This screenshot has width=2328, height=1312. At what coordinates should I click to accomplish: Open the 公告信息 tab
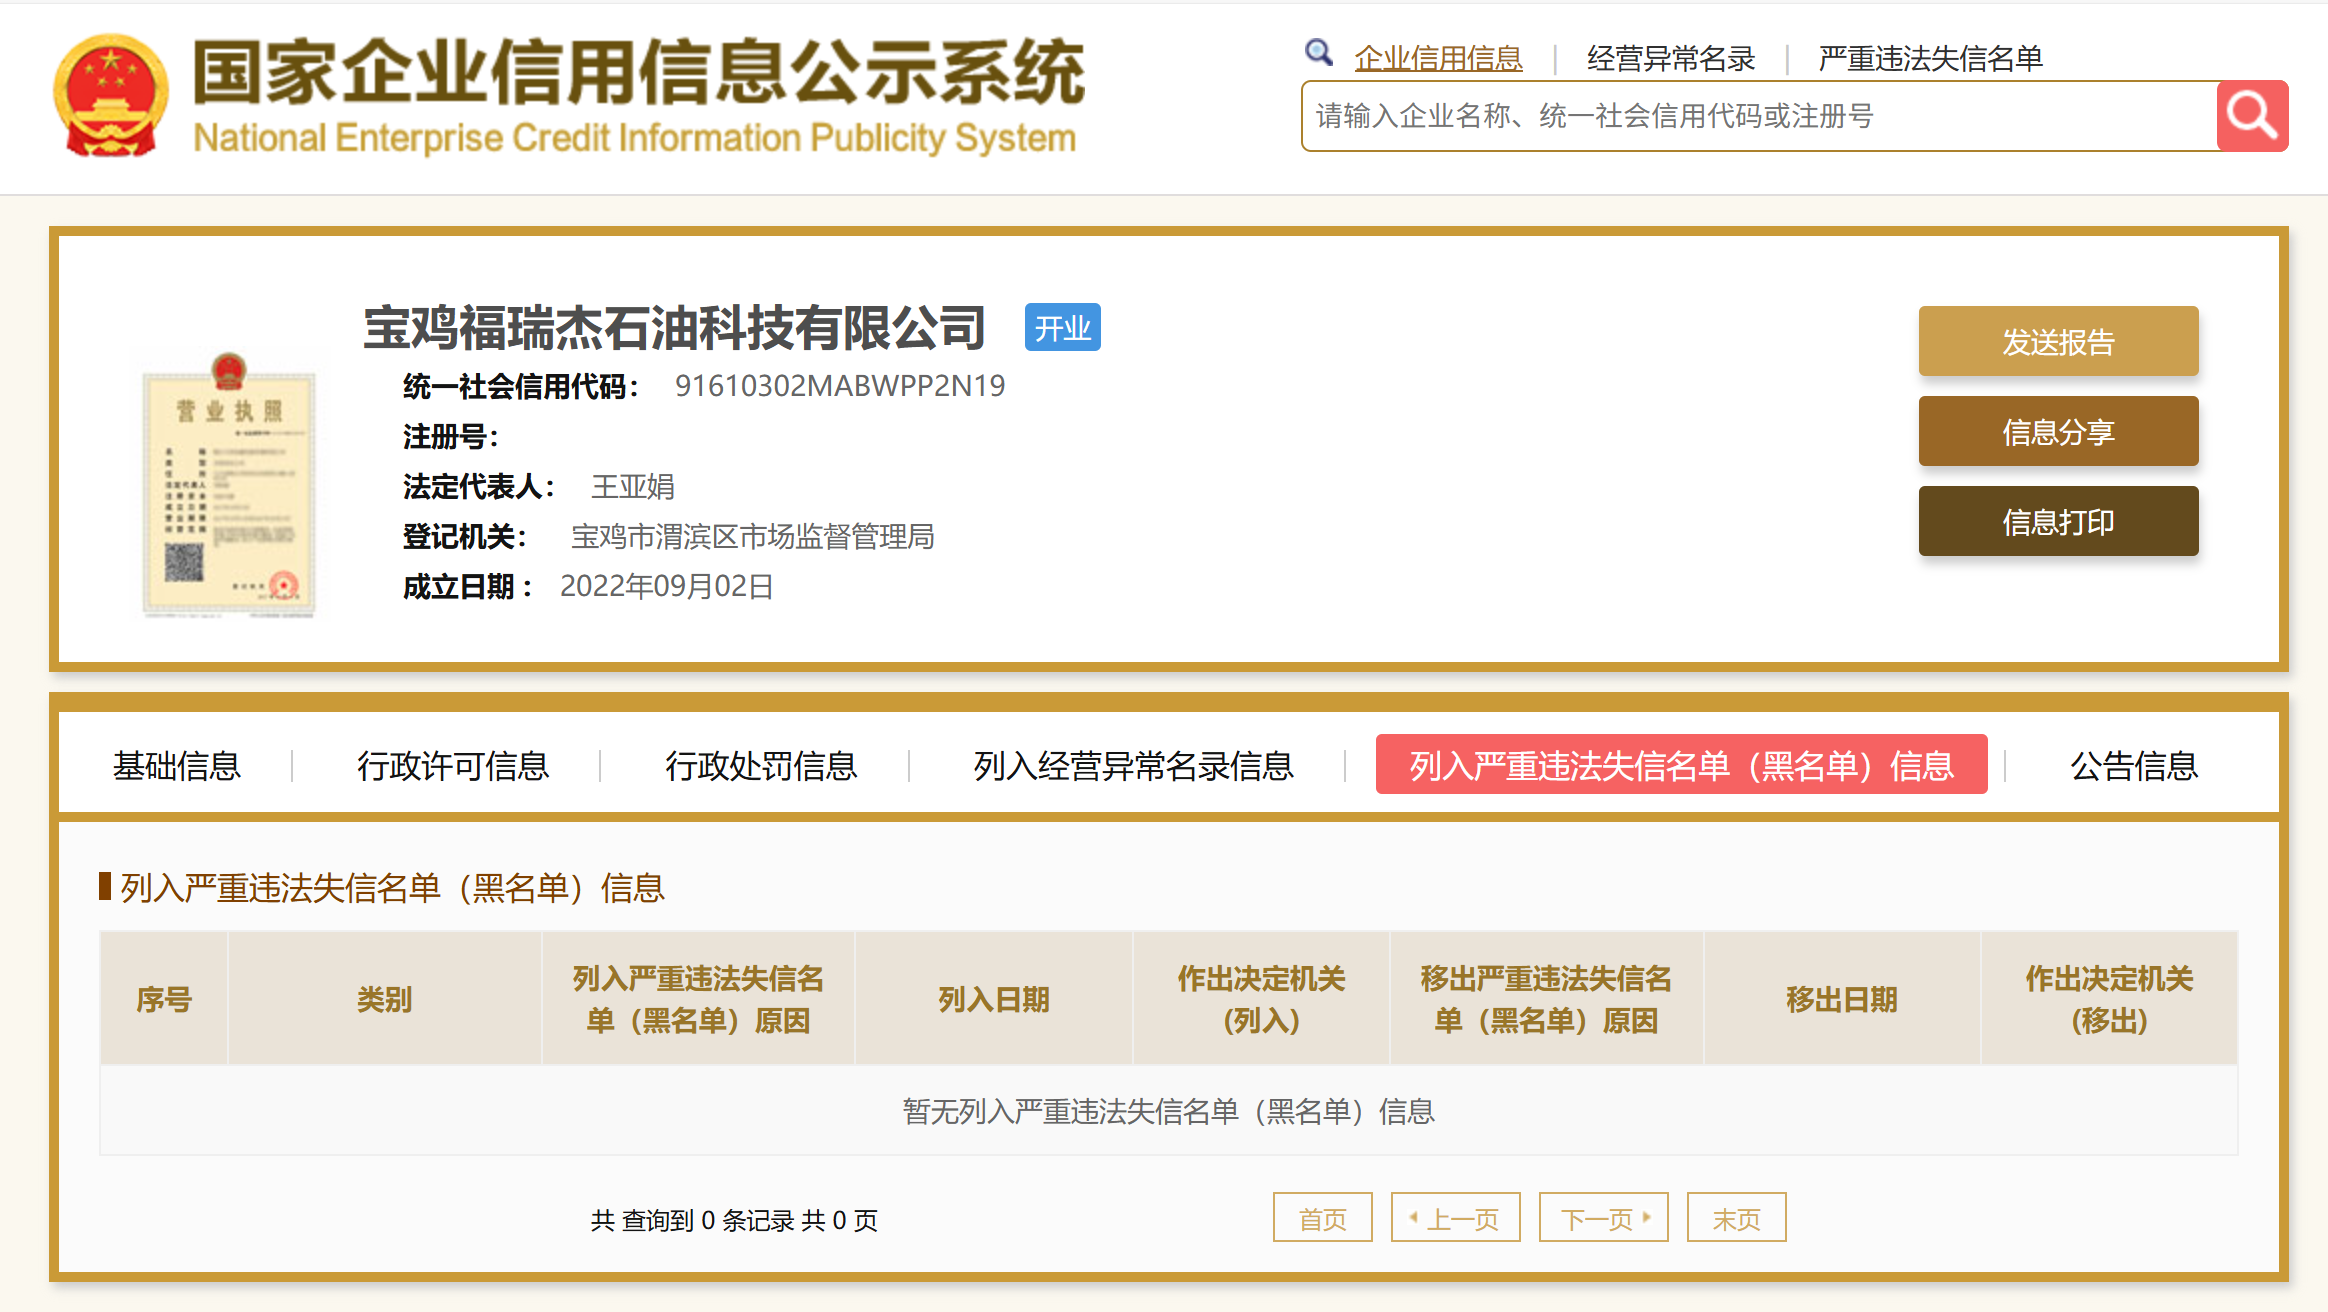pos(2133,766)
